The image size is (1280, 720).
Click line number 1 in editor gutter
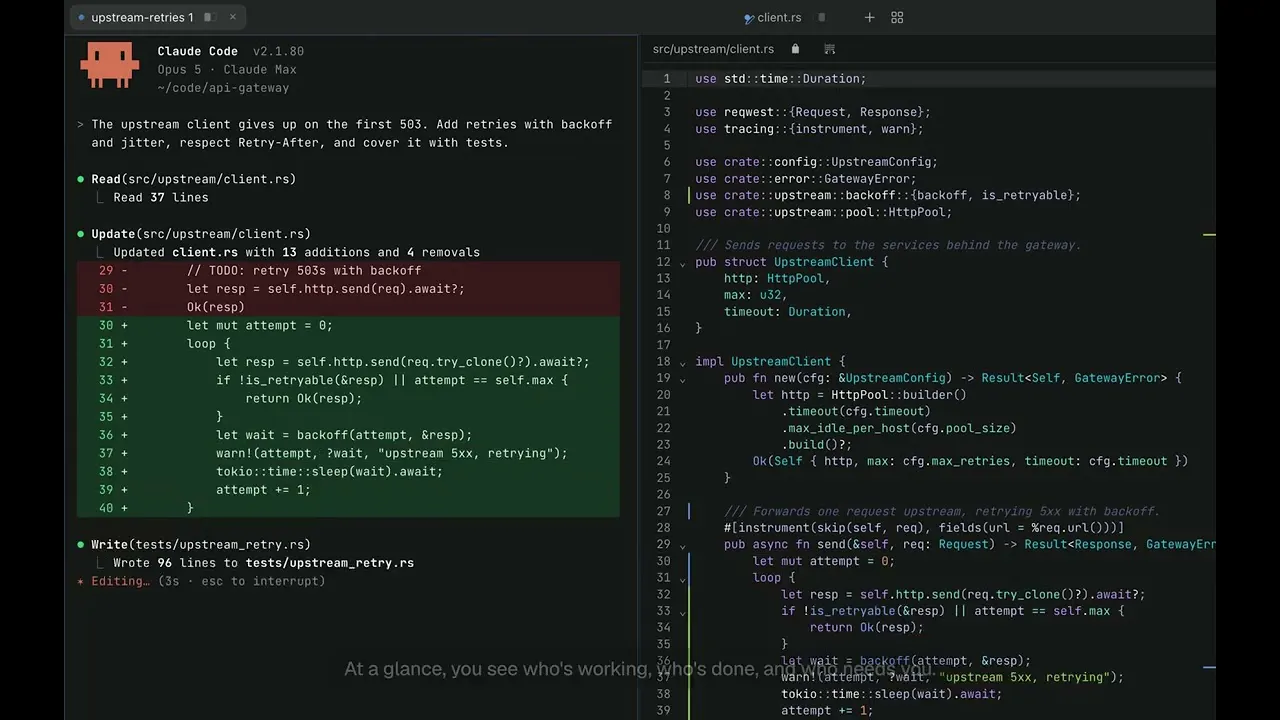tap(666, 79)
